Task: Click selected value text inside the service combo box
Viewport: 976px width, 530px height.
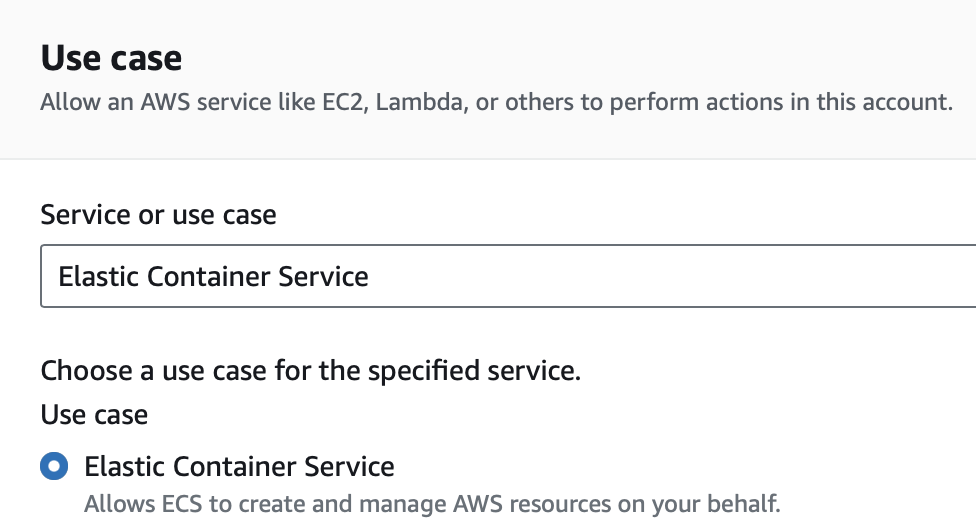Action: click(x=213, y=276)
